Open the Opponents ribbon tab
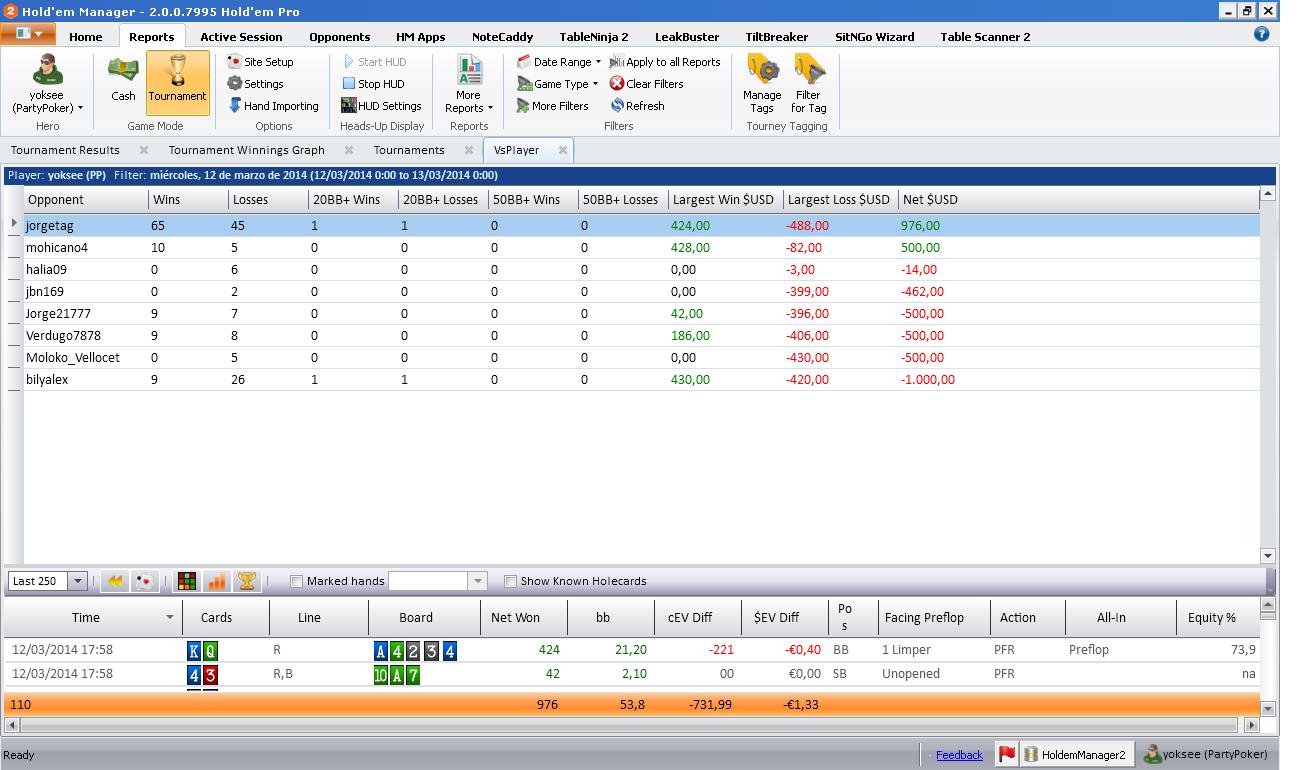 [x=340, y=37]
